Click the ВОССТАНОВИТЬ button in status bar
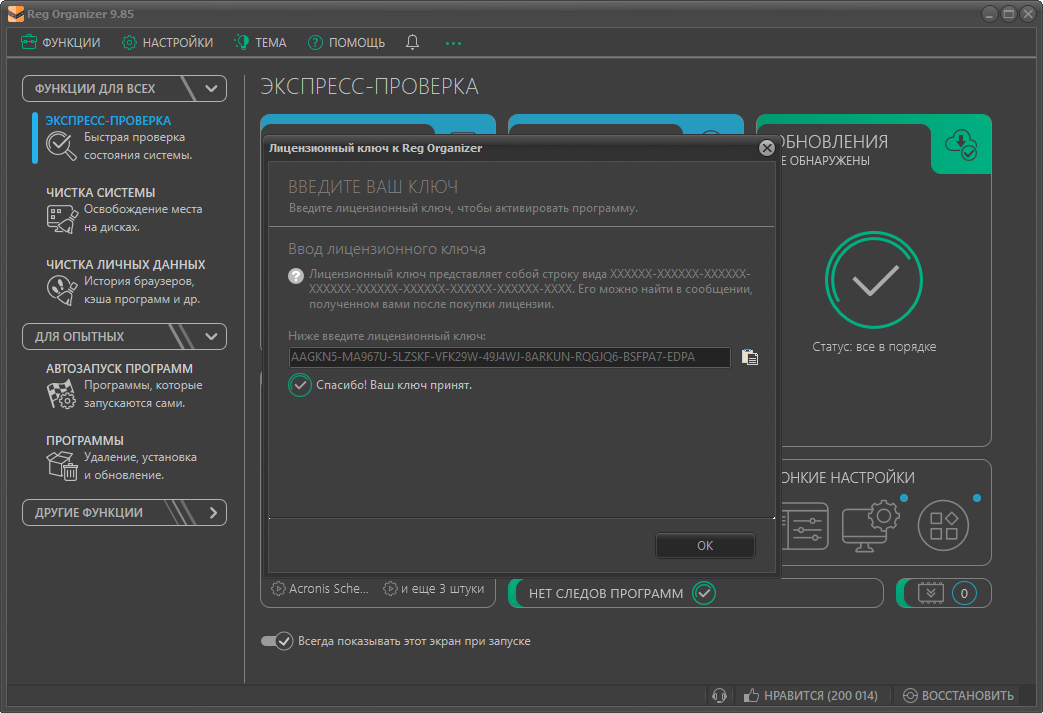 (x=958, y=695)
